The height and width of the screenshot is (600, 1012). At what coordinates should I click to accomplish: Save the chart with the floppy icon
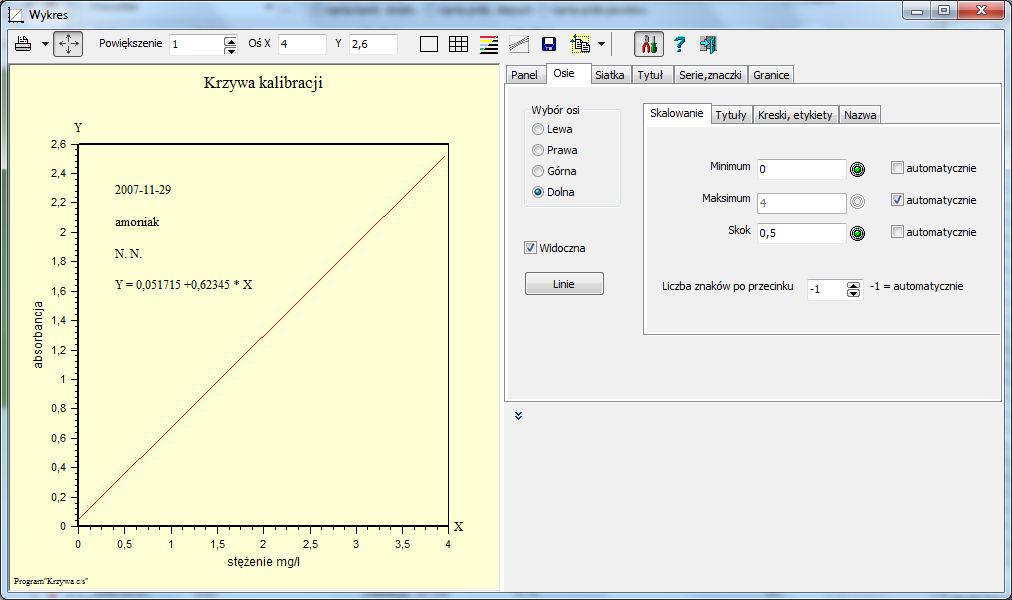549,45
